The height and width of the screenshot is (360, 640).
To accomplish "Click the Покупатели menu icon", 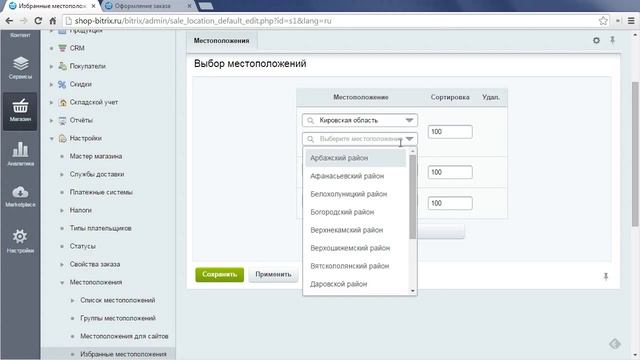I will [x=62, y=66].
